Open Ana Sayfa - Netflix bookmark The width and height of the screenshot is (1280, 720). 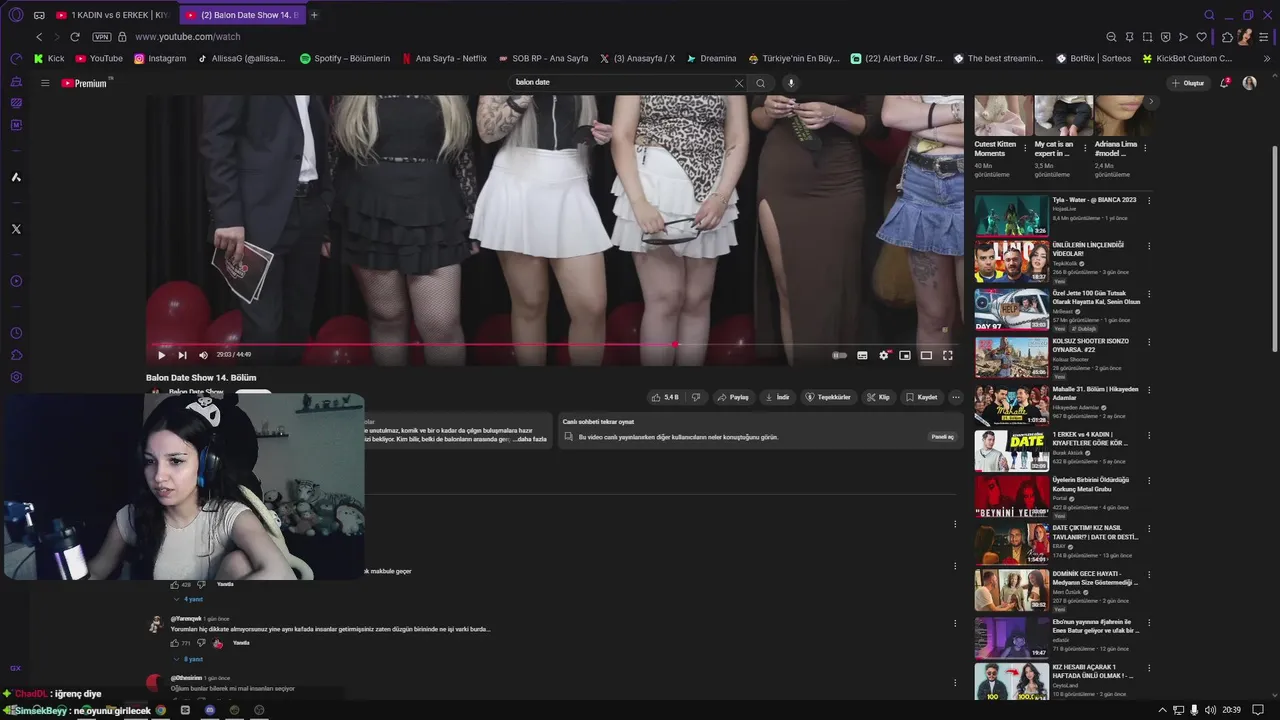[444, 58]
